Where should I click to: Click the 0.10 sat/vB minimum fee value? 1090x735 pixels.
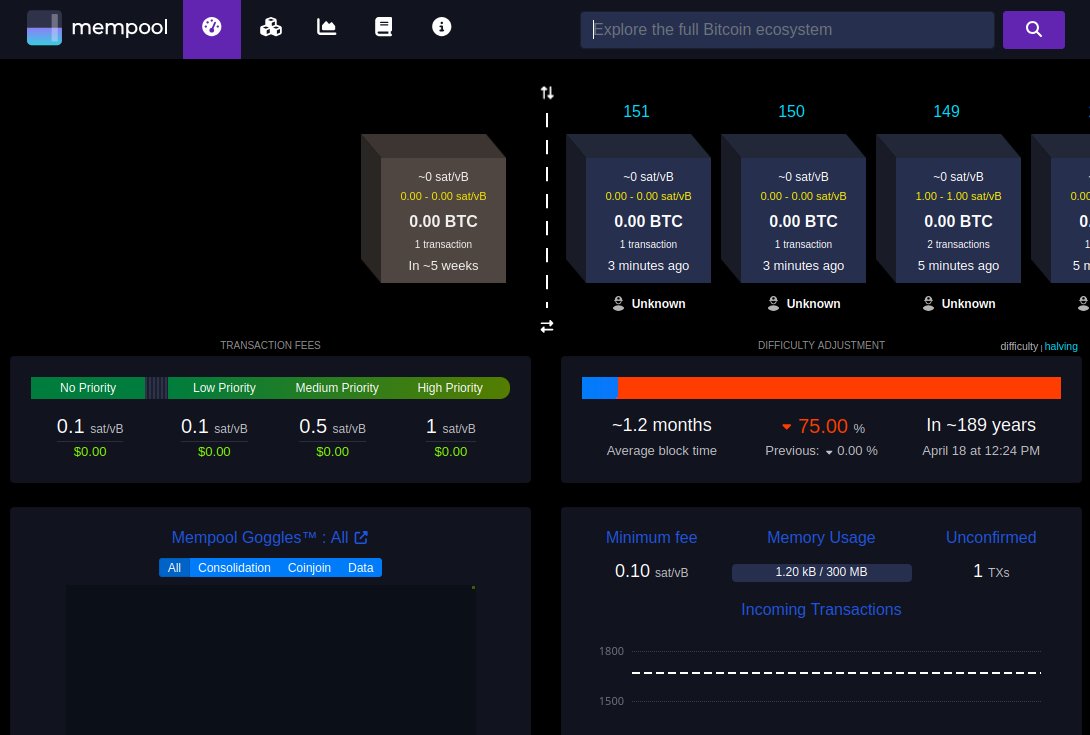click(x=651, y=572)
